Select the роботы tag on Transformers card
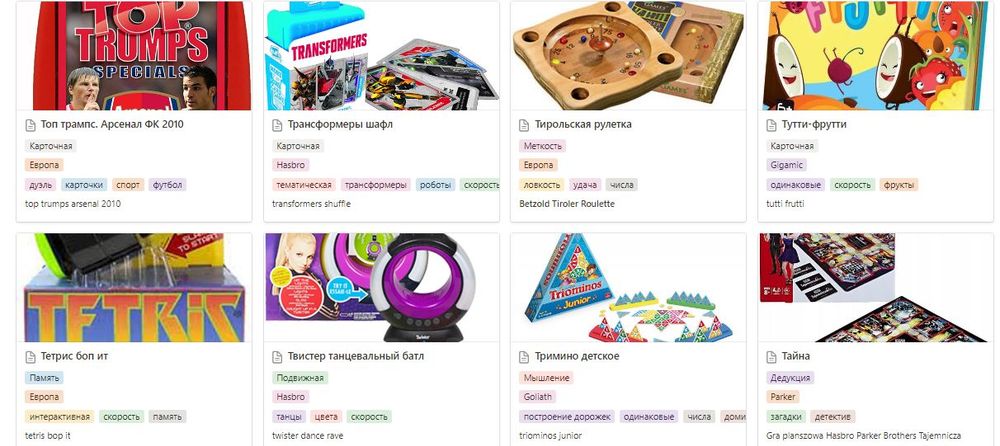The height and width of the screenshot is (446, 1000). coord(436,185)
